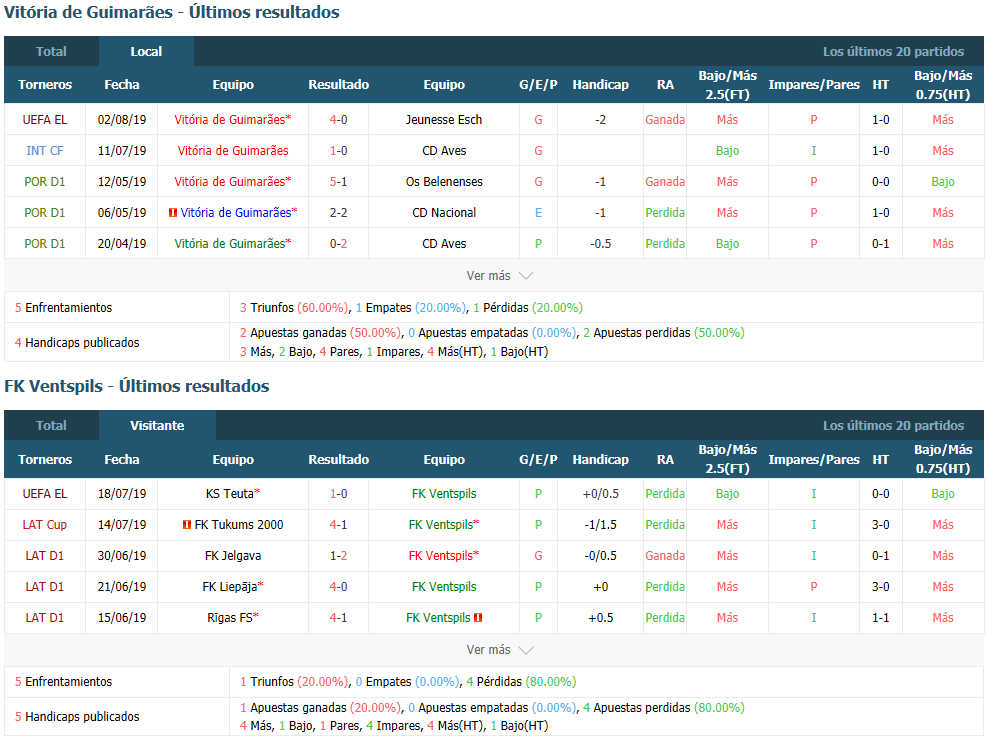Open Jeunesse Esch team link
Screen dimensions: 993x739
(444, 120)
